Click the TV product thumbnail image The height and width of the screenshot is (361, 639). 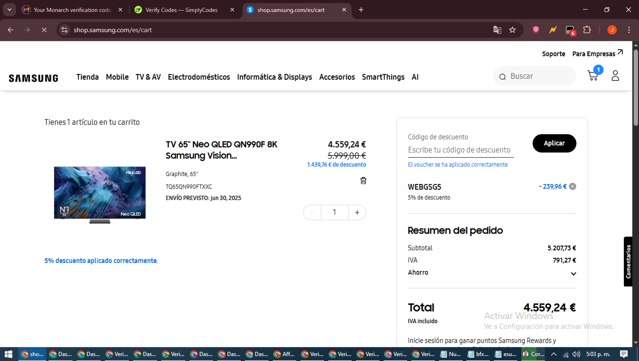click(x=100, y=194)
